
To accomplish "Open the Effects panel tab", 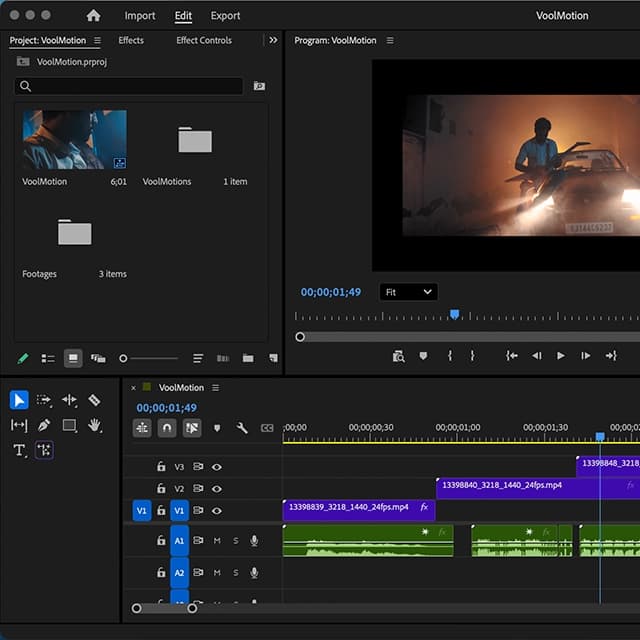I will point(131,40).
